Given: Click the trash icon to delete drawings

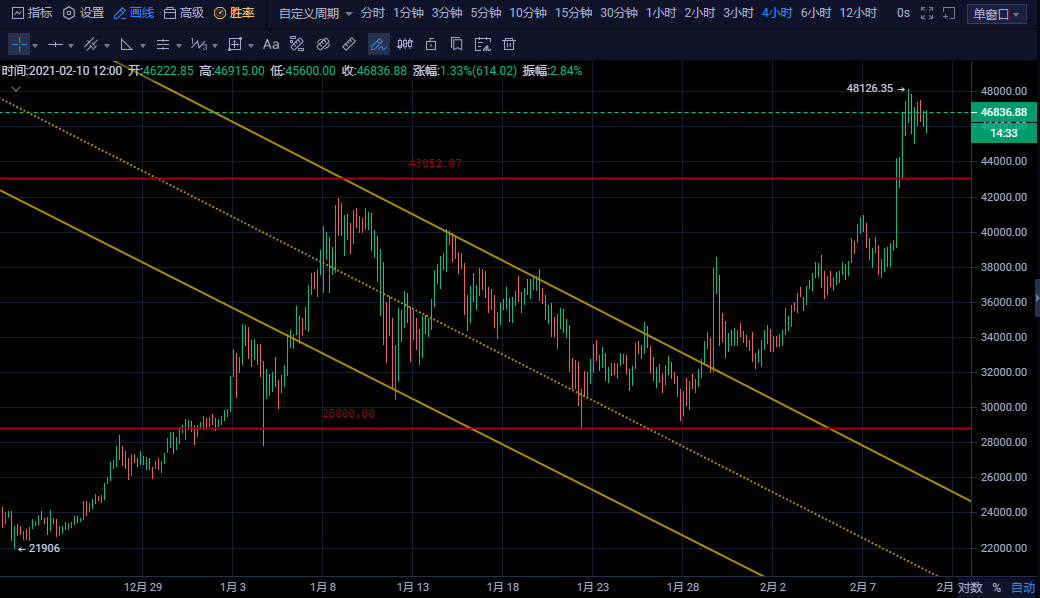Looking at the screenshot, I should click(x=509, y=45).
